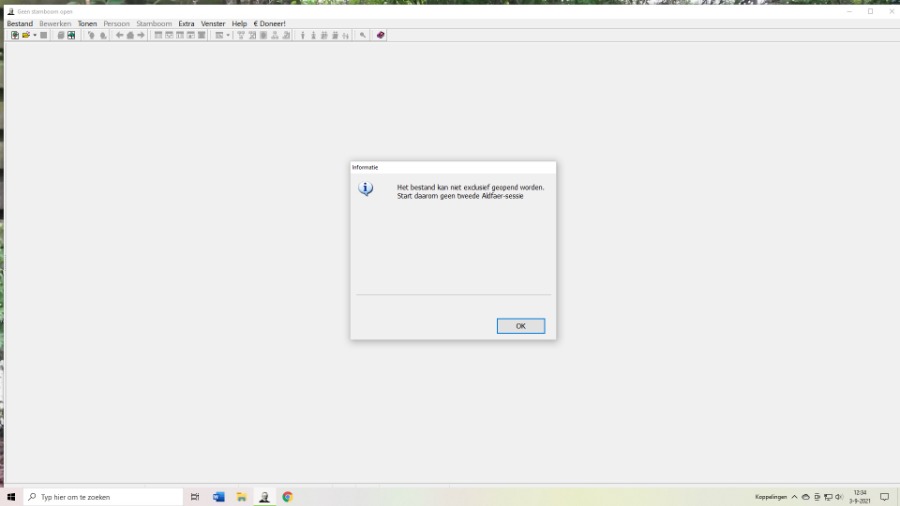
Task: Click the purple book icon in toolbar
Action: click(x=381, y=35)
